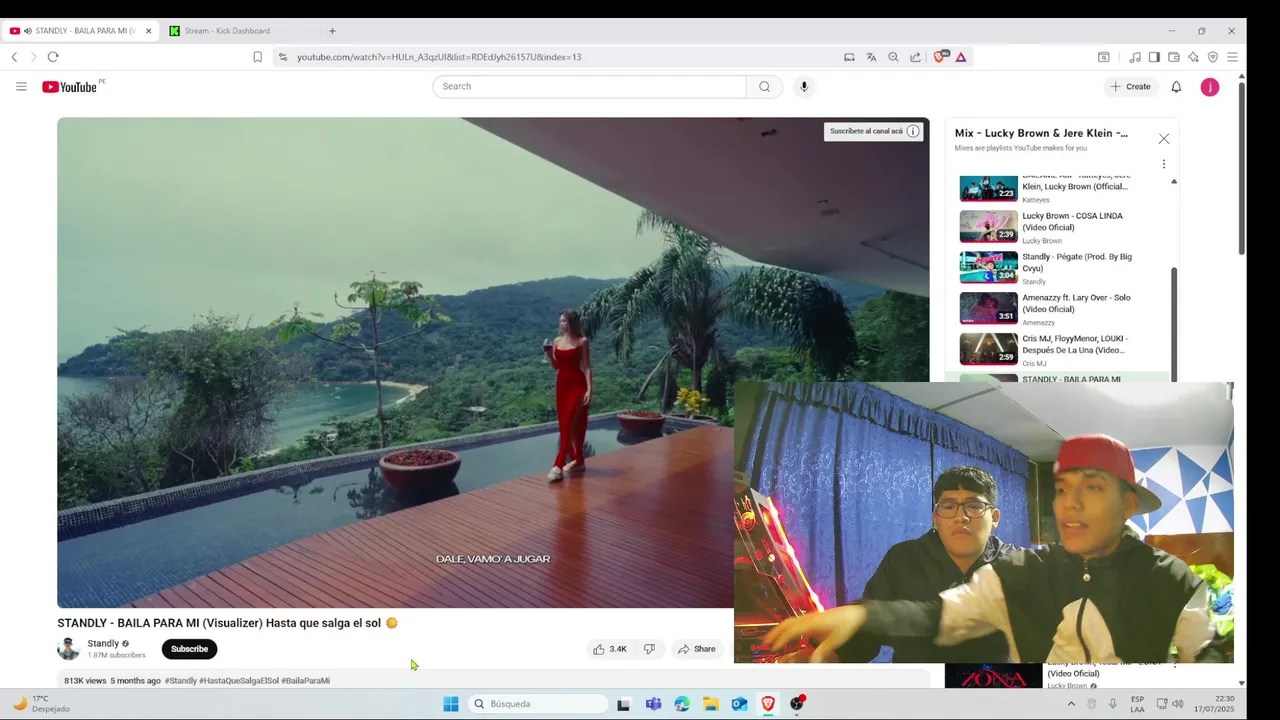The image size is (1280, 720).
Task: Reload the page with refresh icon
Action: click(x=53, y=57)
